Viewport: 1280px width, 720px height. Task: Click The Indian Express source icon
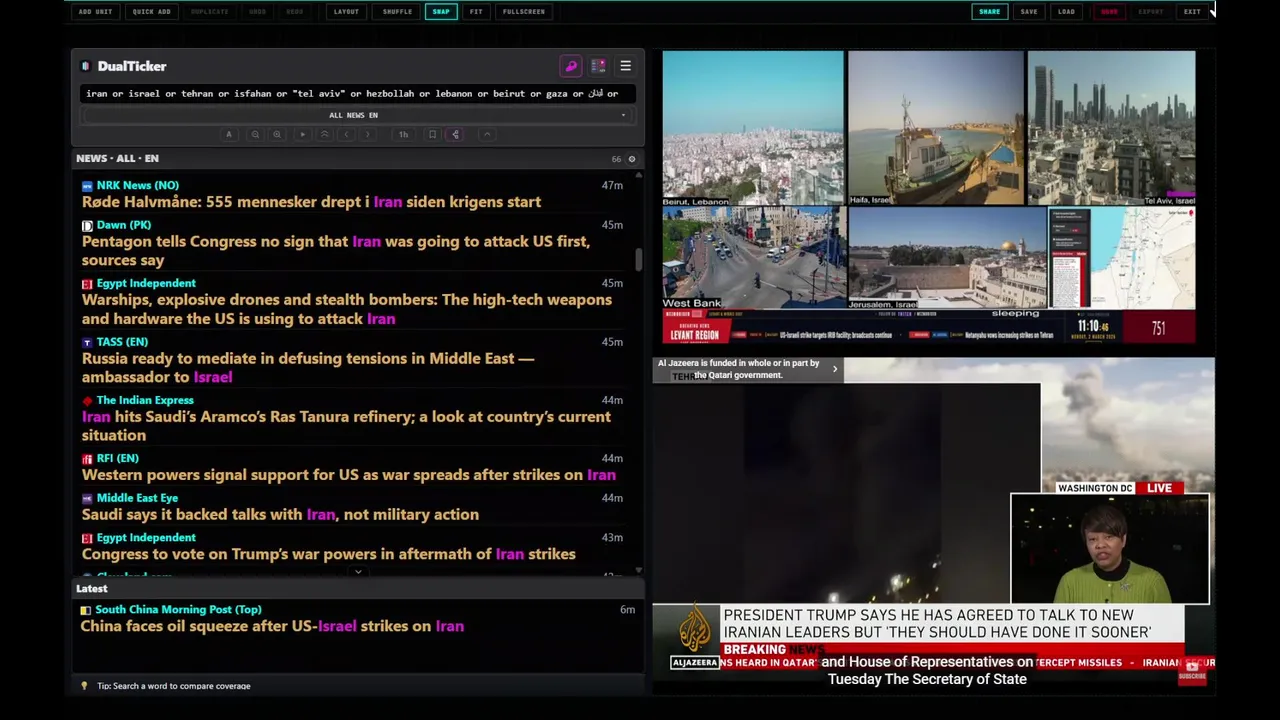(x=87, y=401)
